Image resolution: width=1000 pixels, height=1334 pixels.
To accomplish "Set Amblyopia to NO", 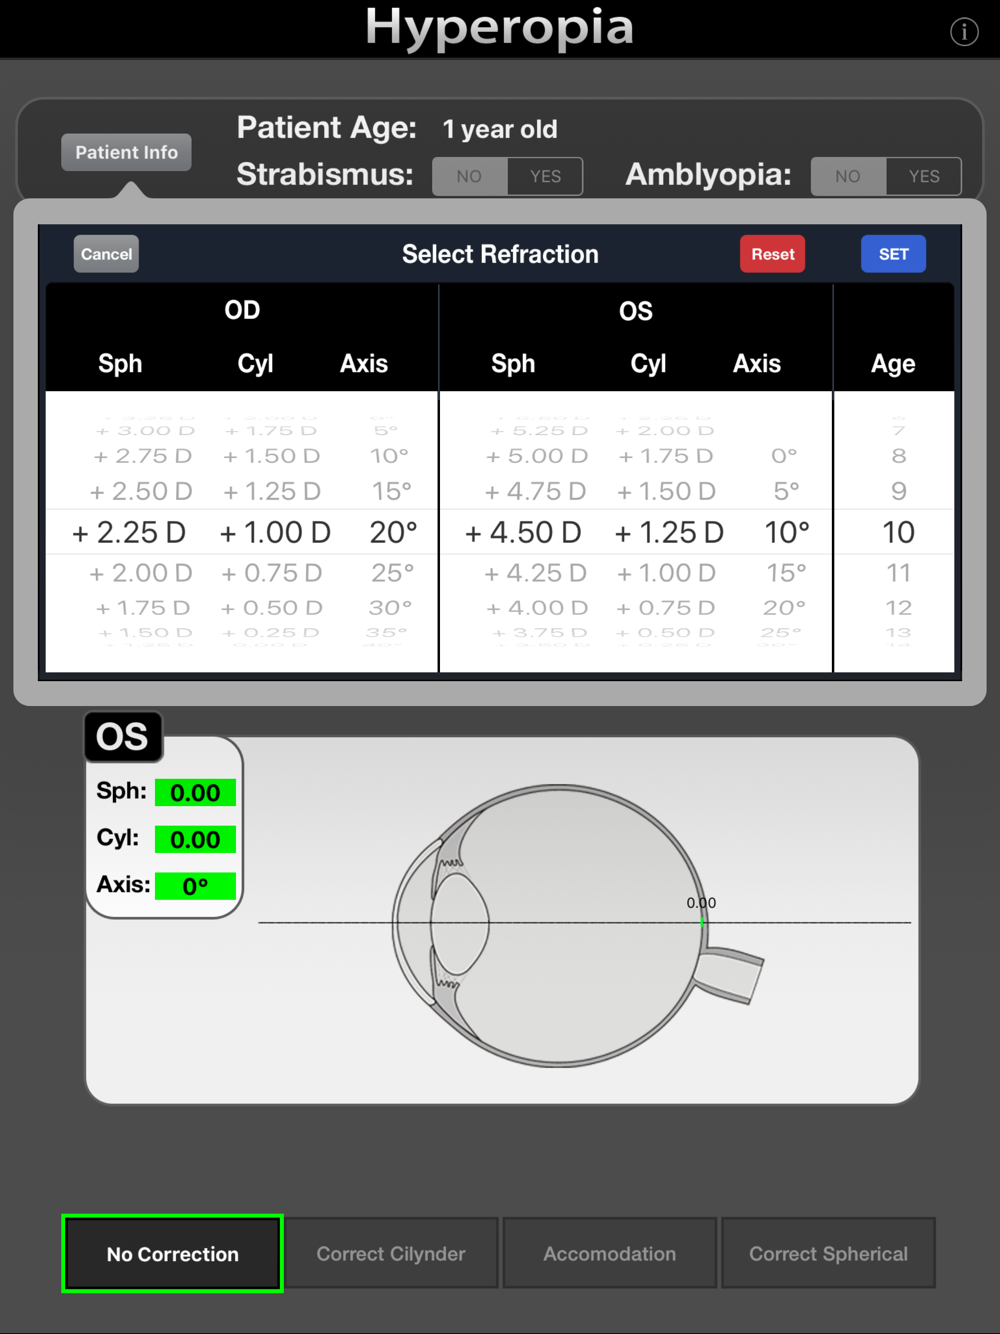I will [x=848, y=176].
